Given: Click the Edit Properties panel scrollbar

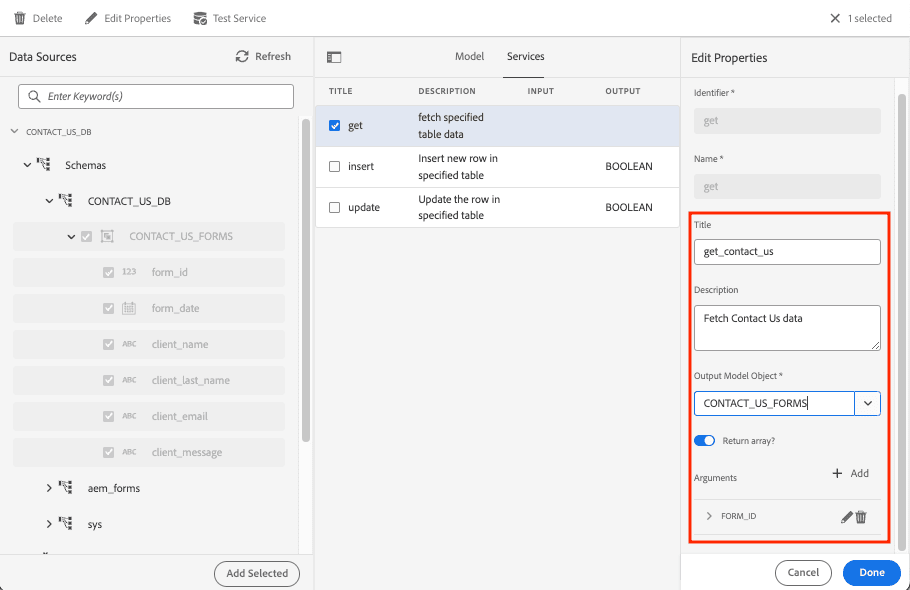Looking at the screenshot, I should coord(901,322).
